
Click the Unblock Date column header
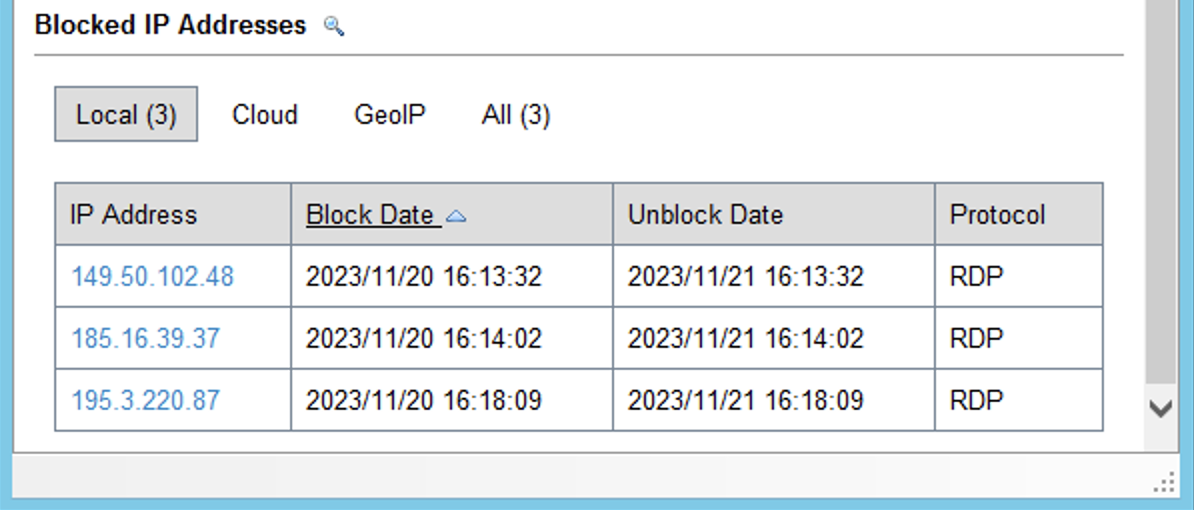[705, 215]
